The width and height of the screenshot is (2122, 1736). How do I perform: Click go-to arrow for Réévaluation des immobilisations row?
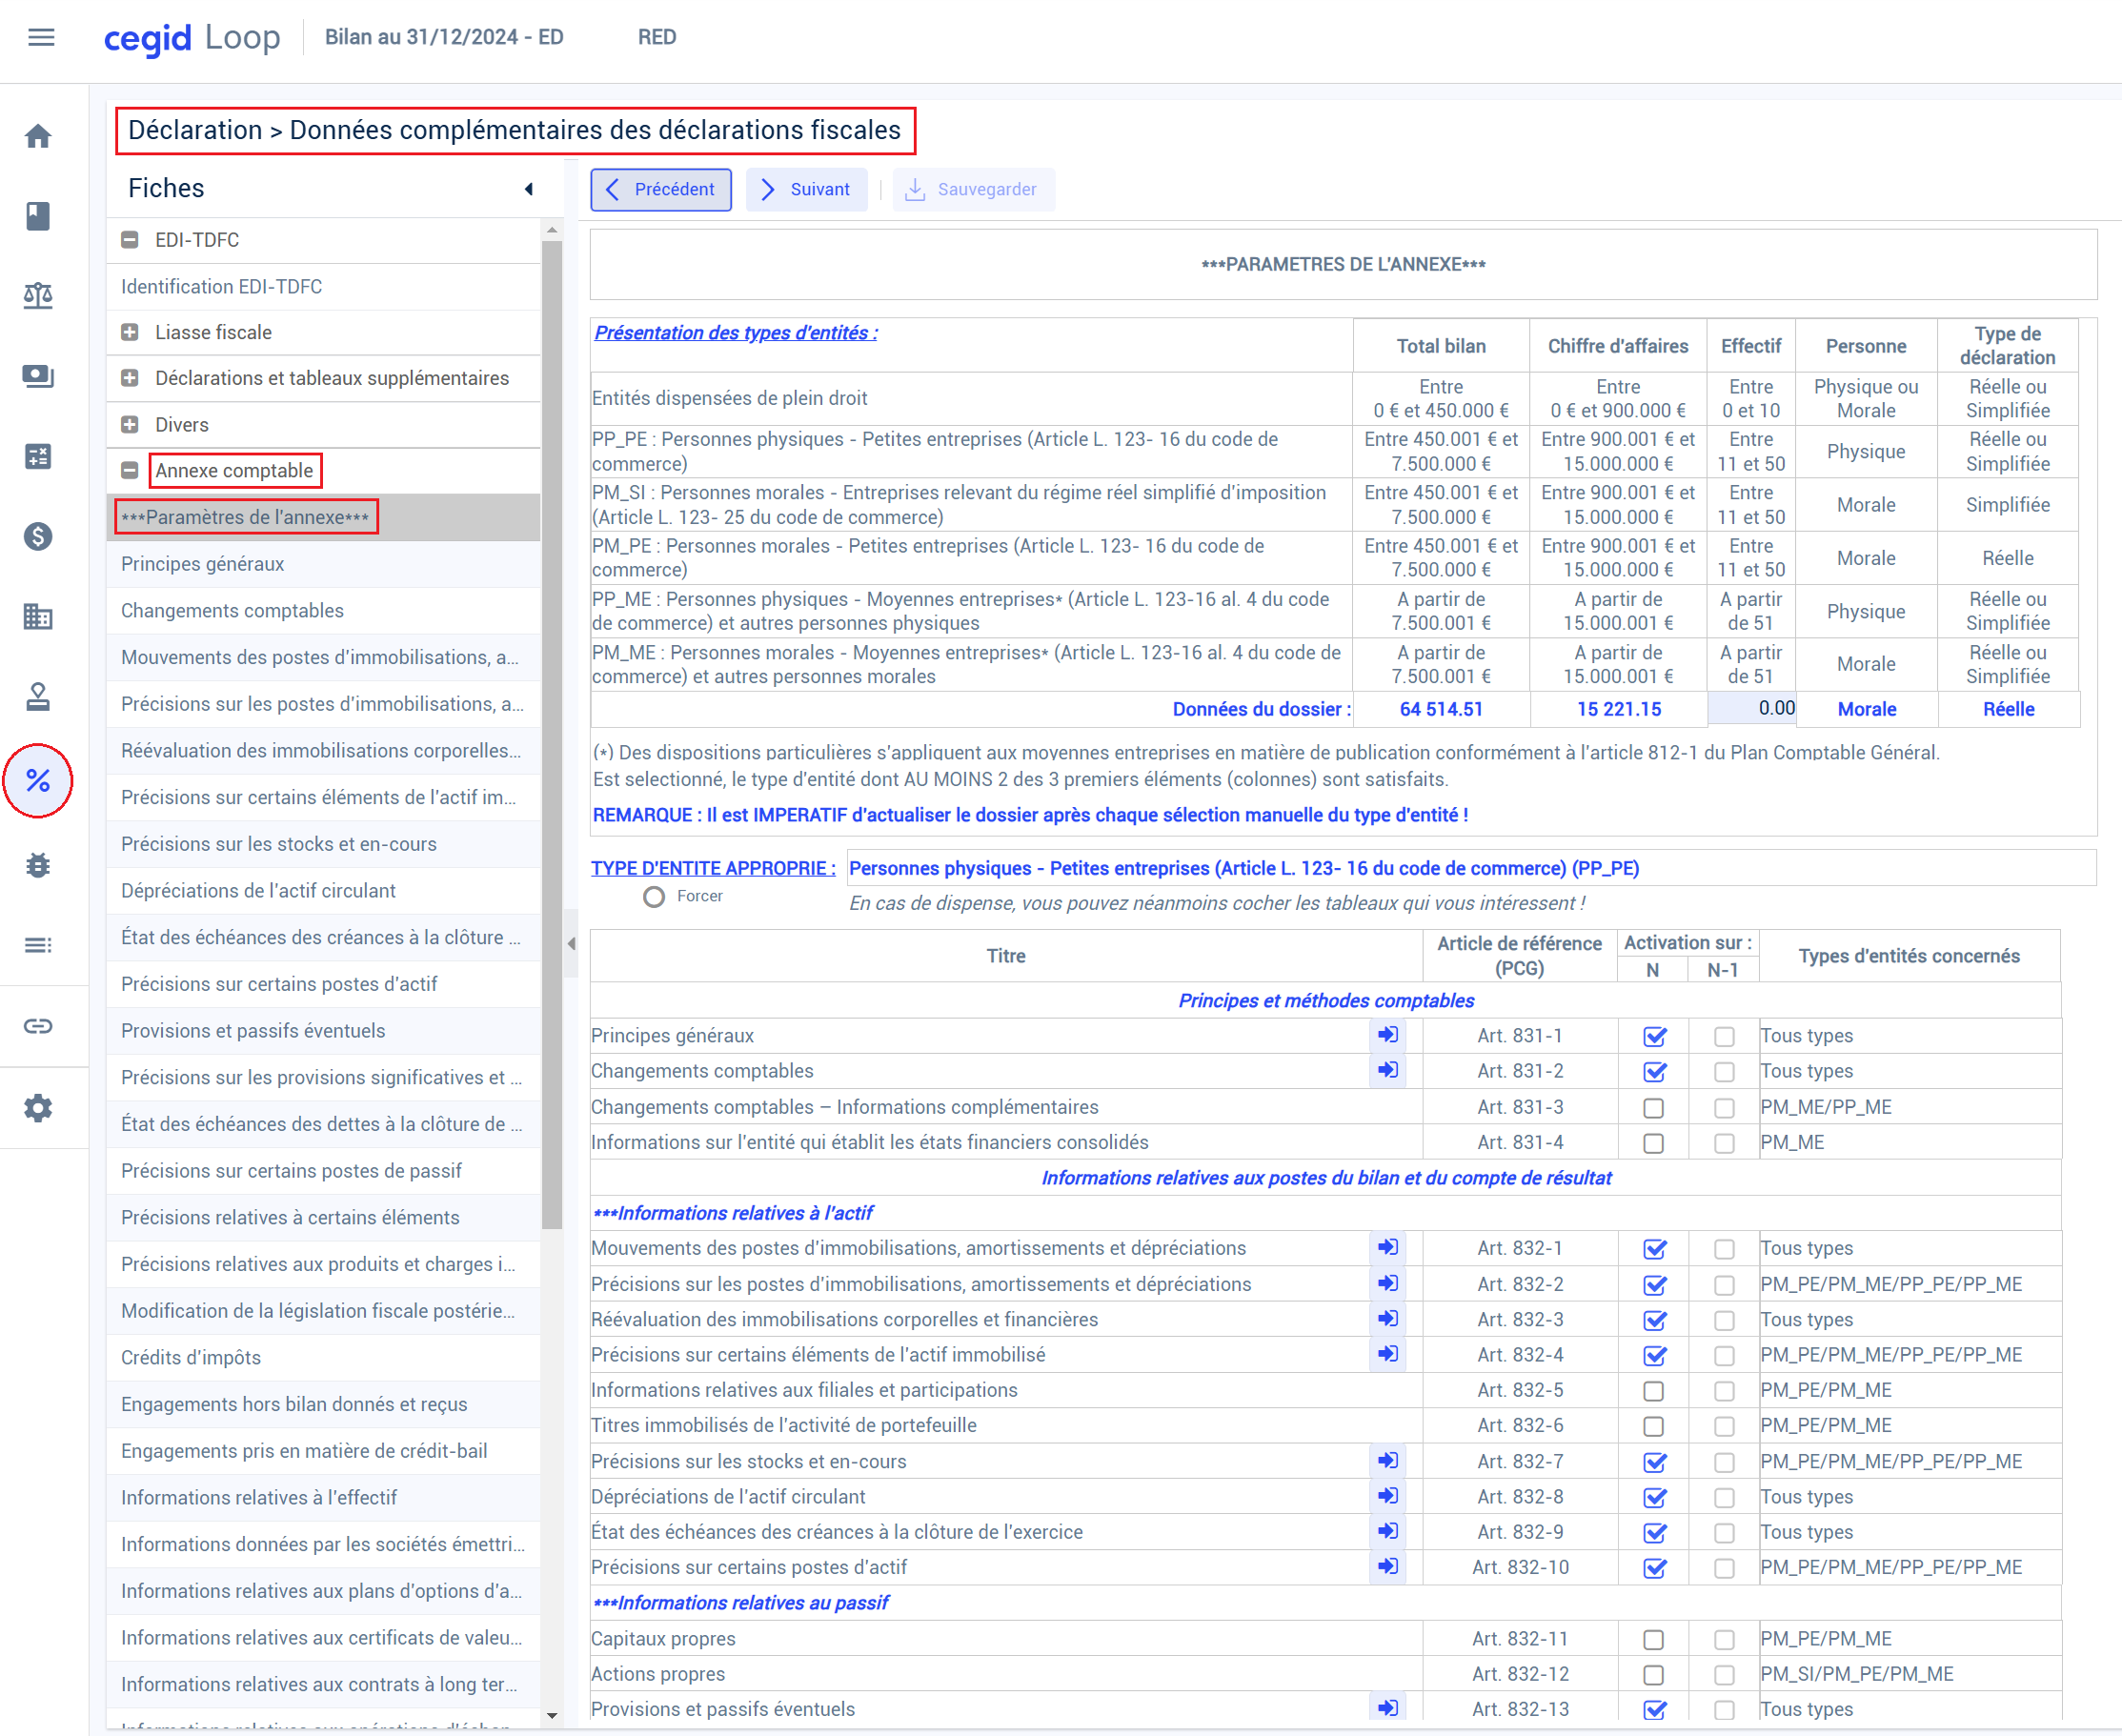pos(1388,1318)
